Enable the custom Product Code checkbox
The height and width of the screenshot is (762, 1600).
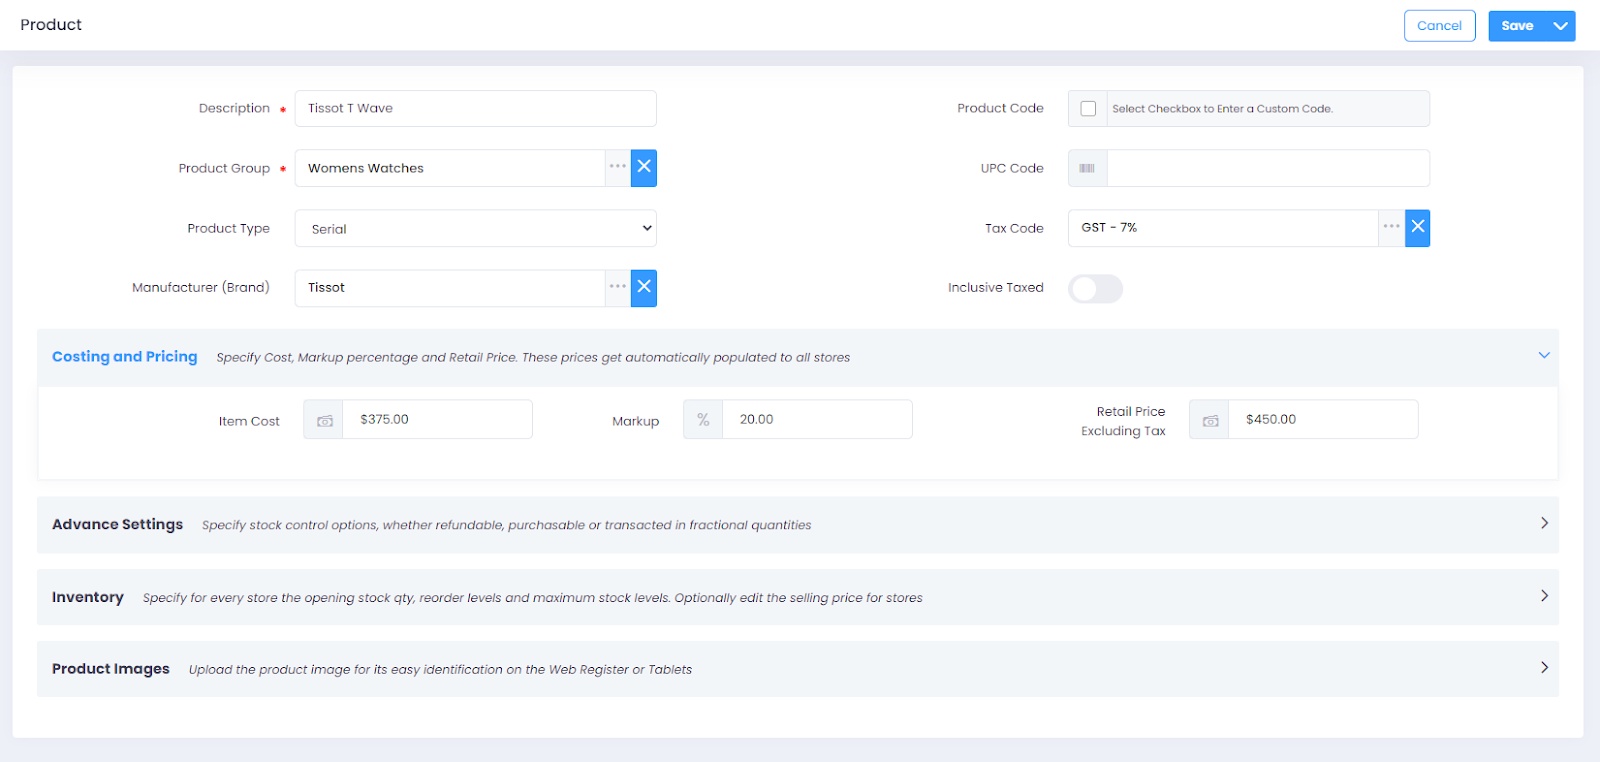(x=1088, y=109)
